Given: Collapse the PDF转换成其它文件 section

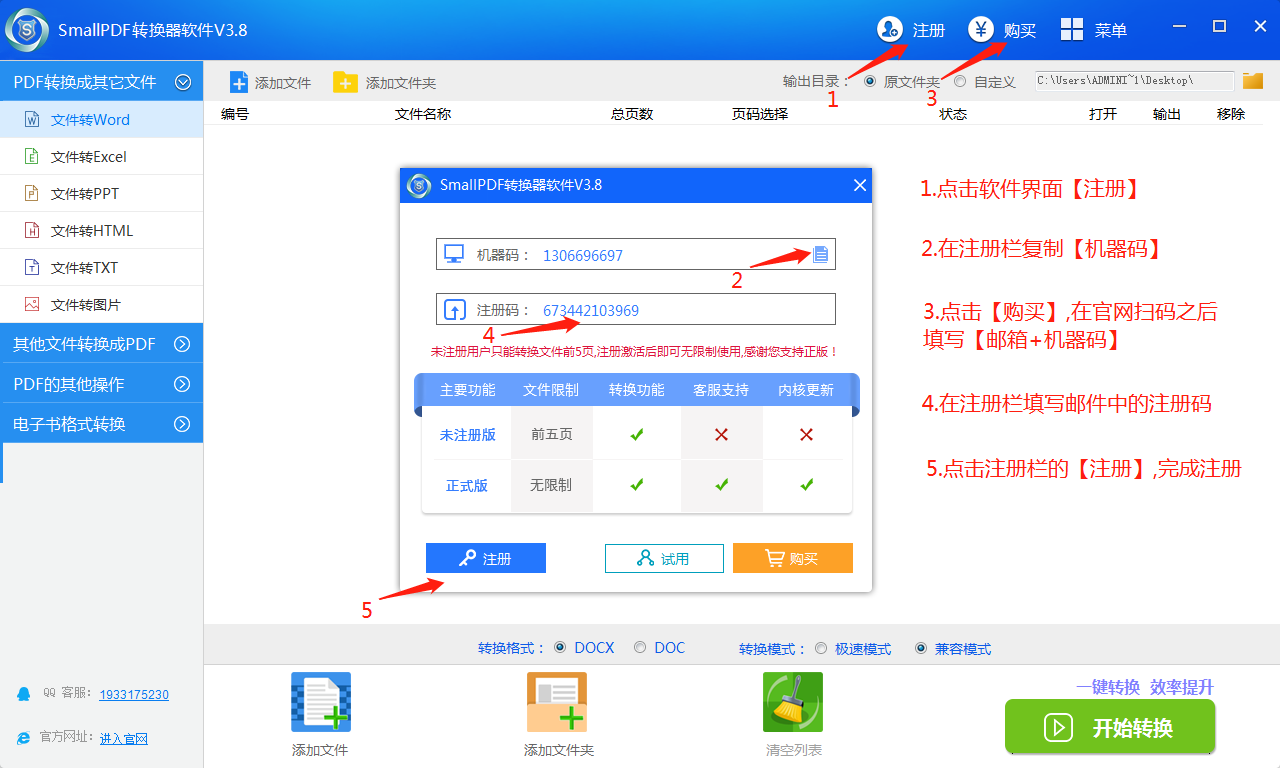Looking at the screenshot, I should (x=183, y=82).
